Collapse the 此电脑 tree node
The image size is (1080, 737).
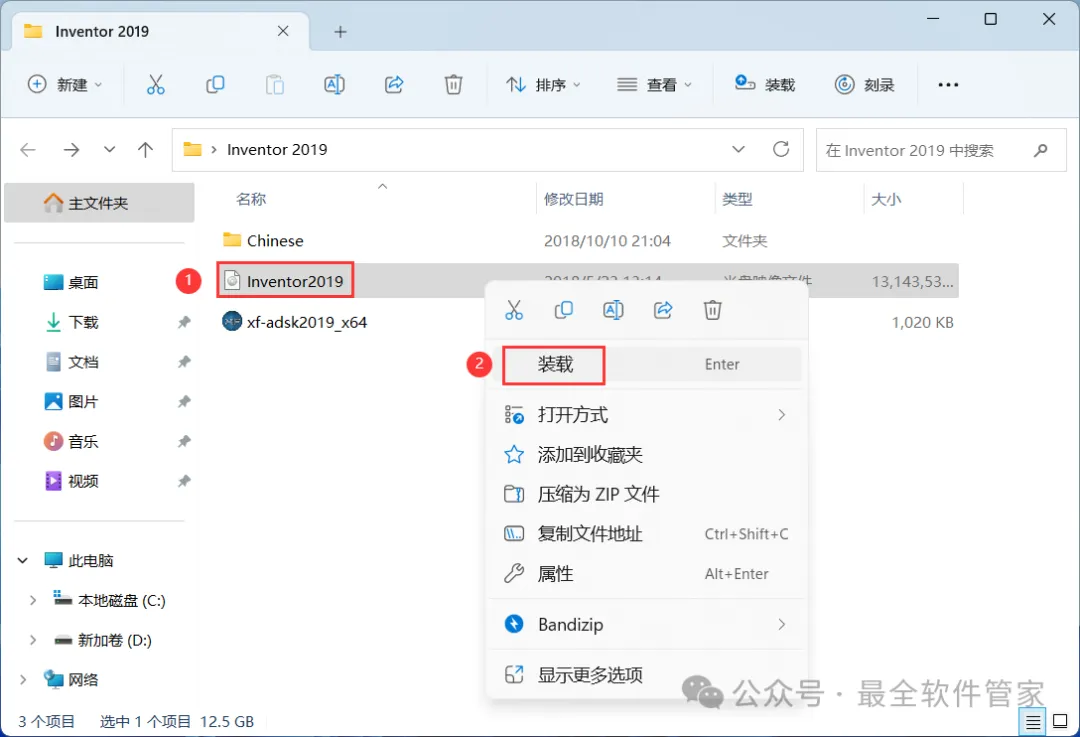23,561
